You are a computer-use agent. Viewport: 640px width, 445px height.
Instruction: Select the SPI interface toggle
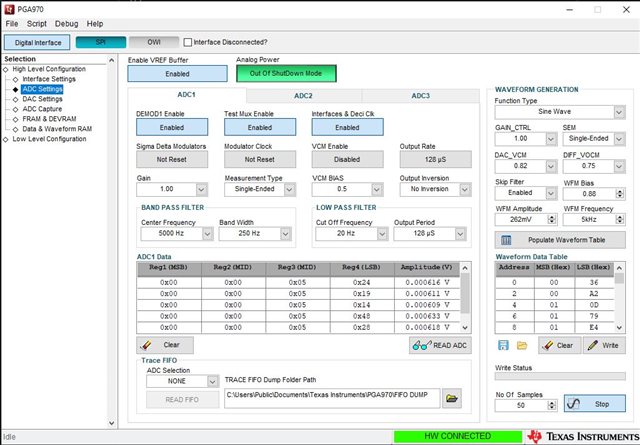pos(101,42)
